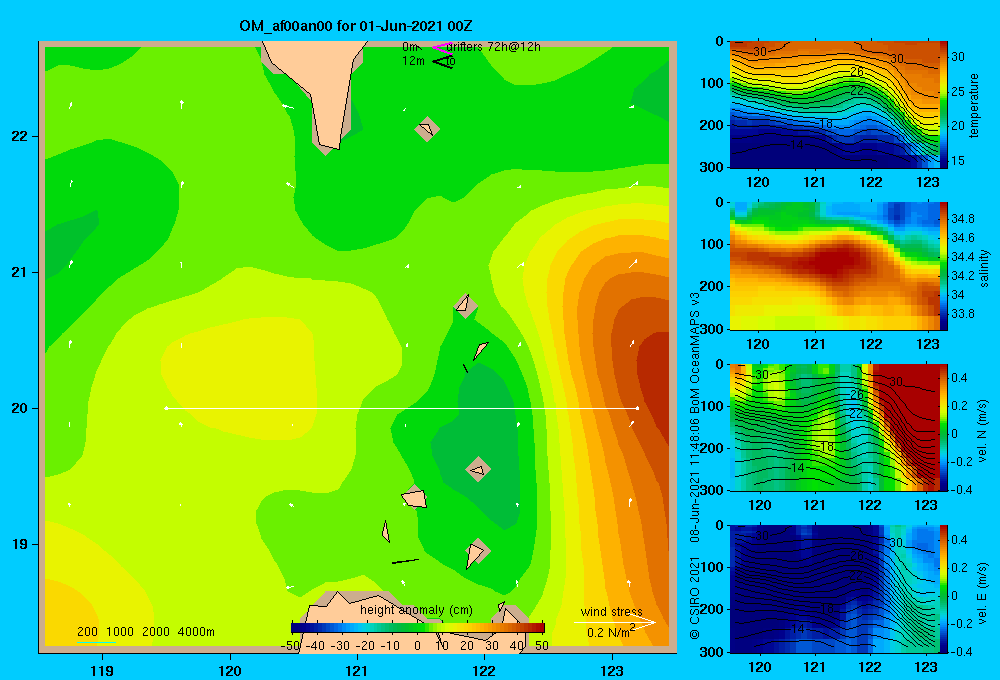Screen dimensions: 1000x680
Task: Click the latitude label '21' on the map axis
Action: pos(18,272)
